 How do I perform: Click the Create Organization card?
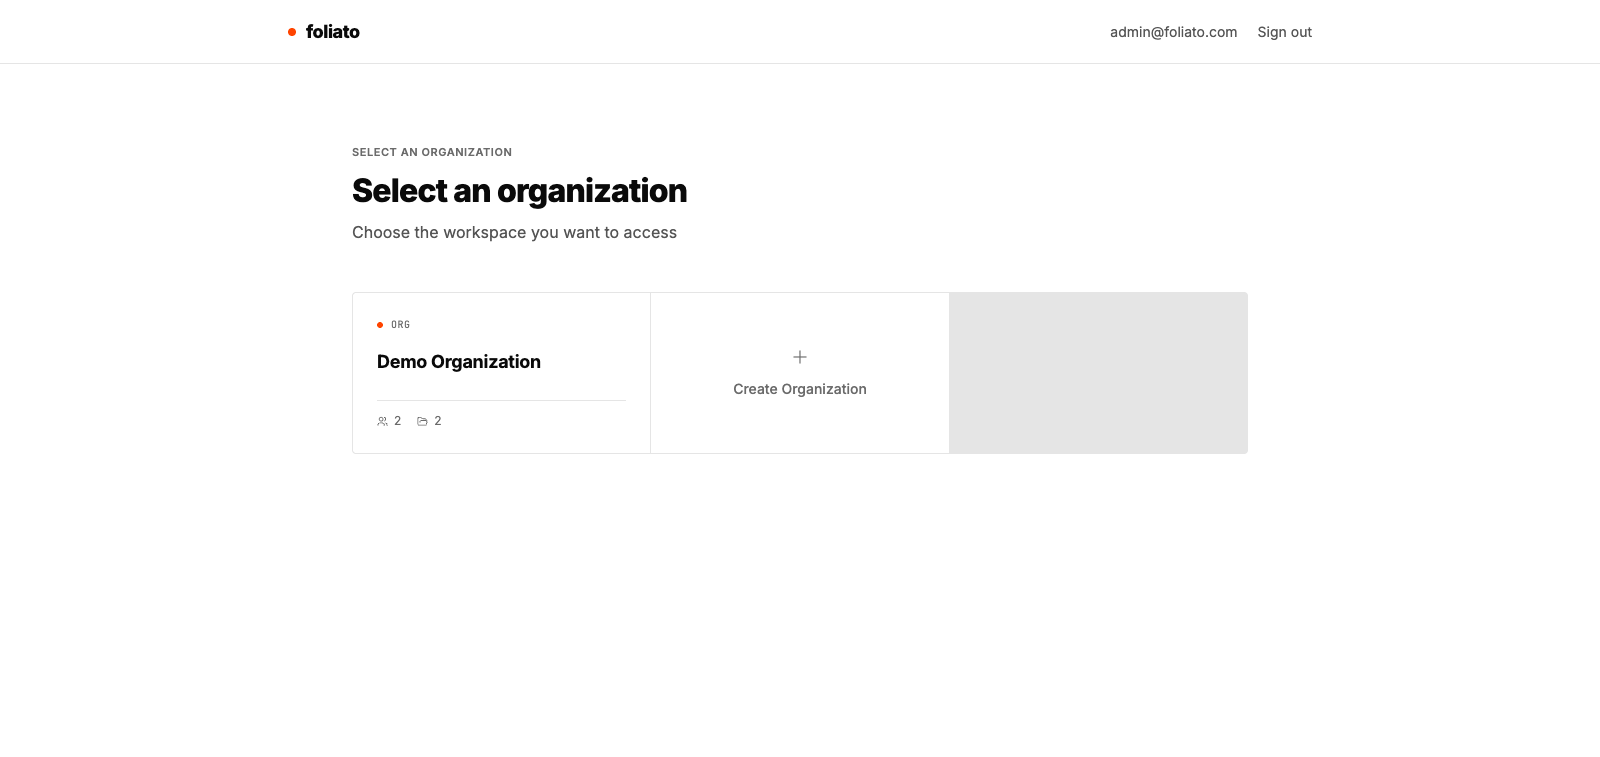[800, 373]
